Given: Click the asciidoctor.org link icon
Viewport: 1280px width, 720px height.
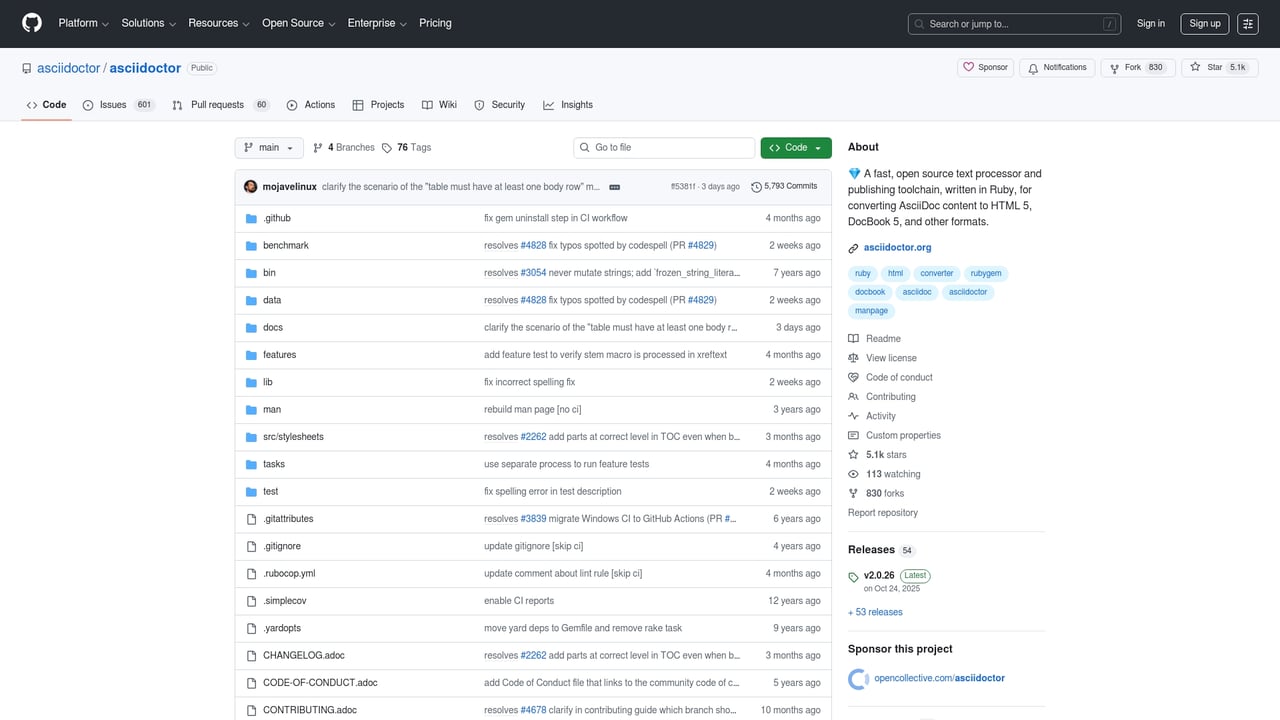Looking at the screenshot, I should pyautogui.click(x=853, y=247).
